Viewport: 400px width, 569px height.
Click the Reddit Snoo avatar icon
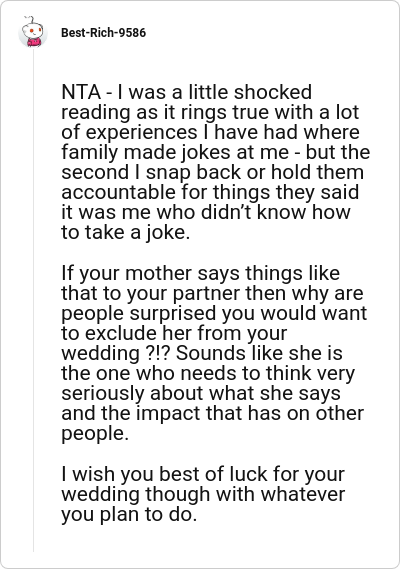(33, 33)
